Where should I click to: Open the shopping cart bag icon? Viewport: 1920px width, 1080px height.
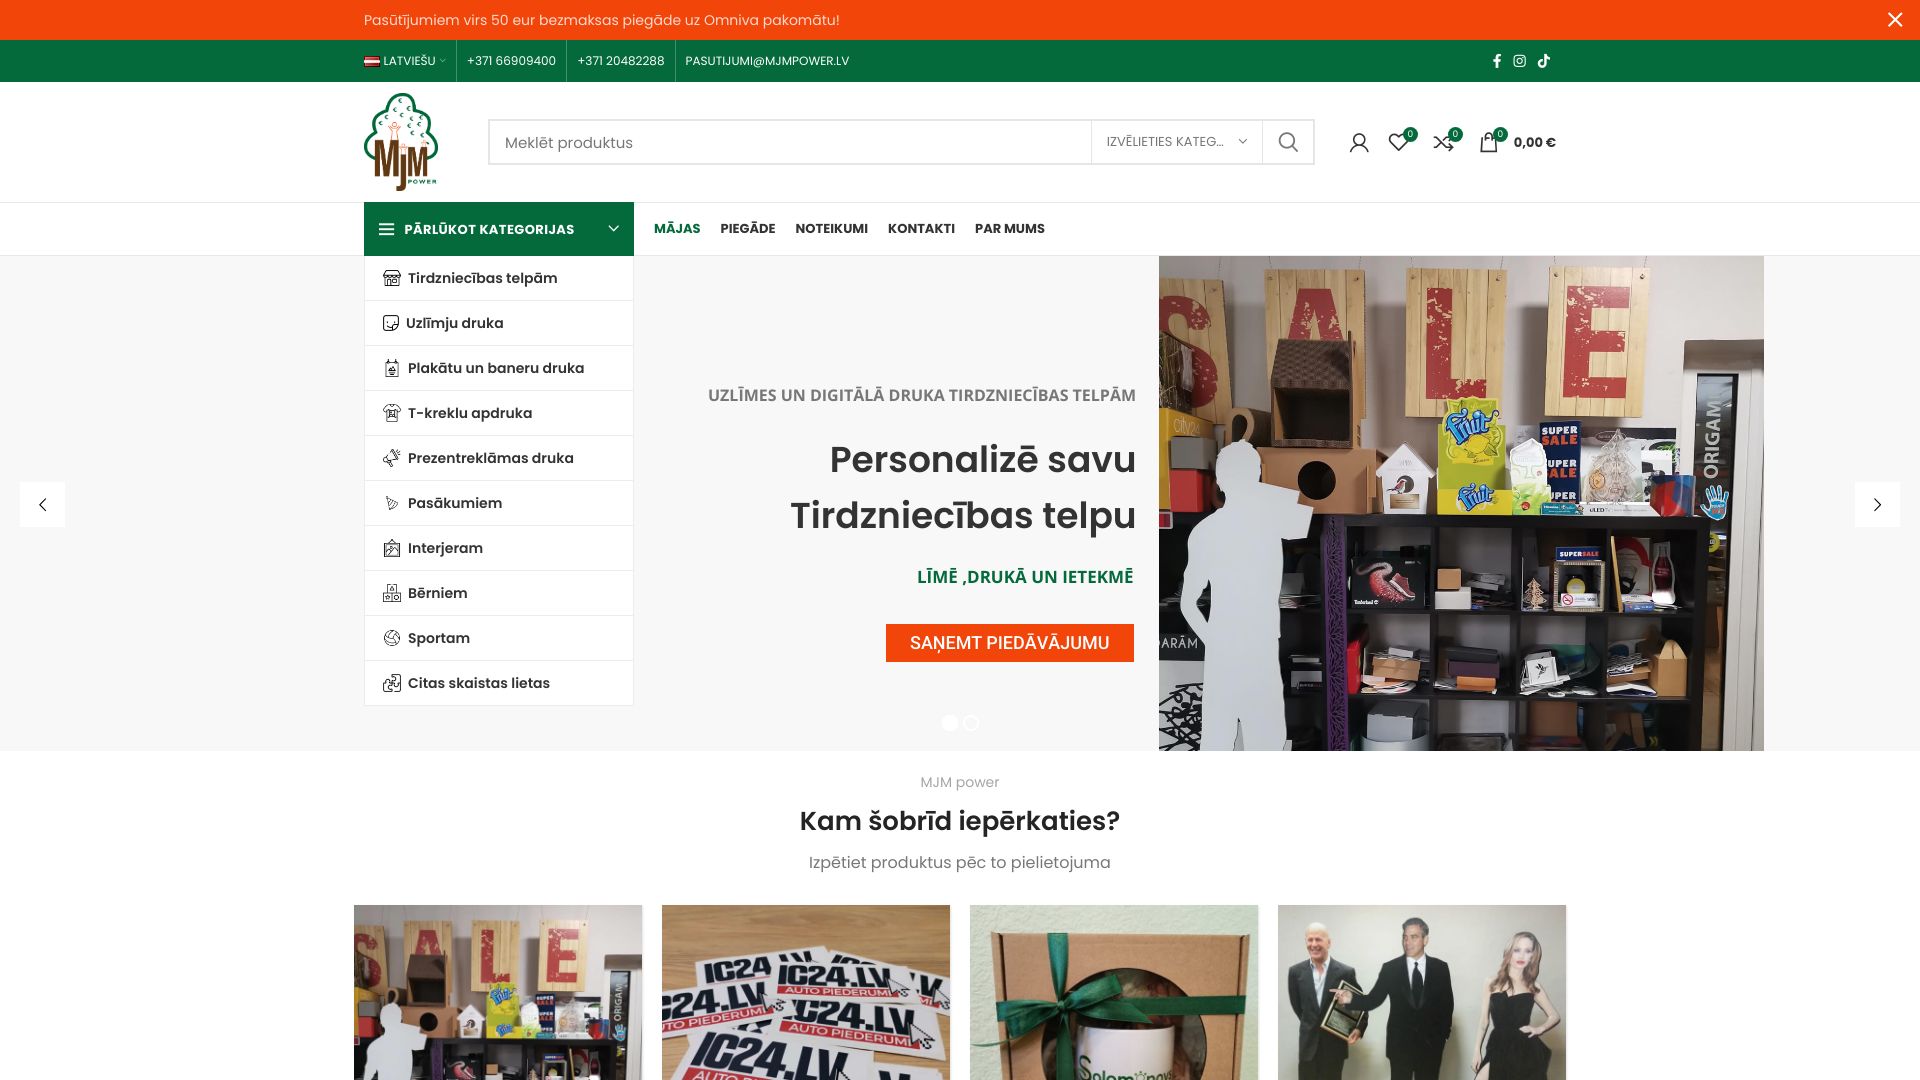point(1488,143)
